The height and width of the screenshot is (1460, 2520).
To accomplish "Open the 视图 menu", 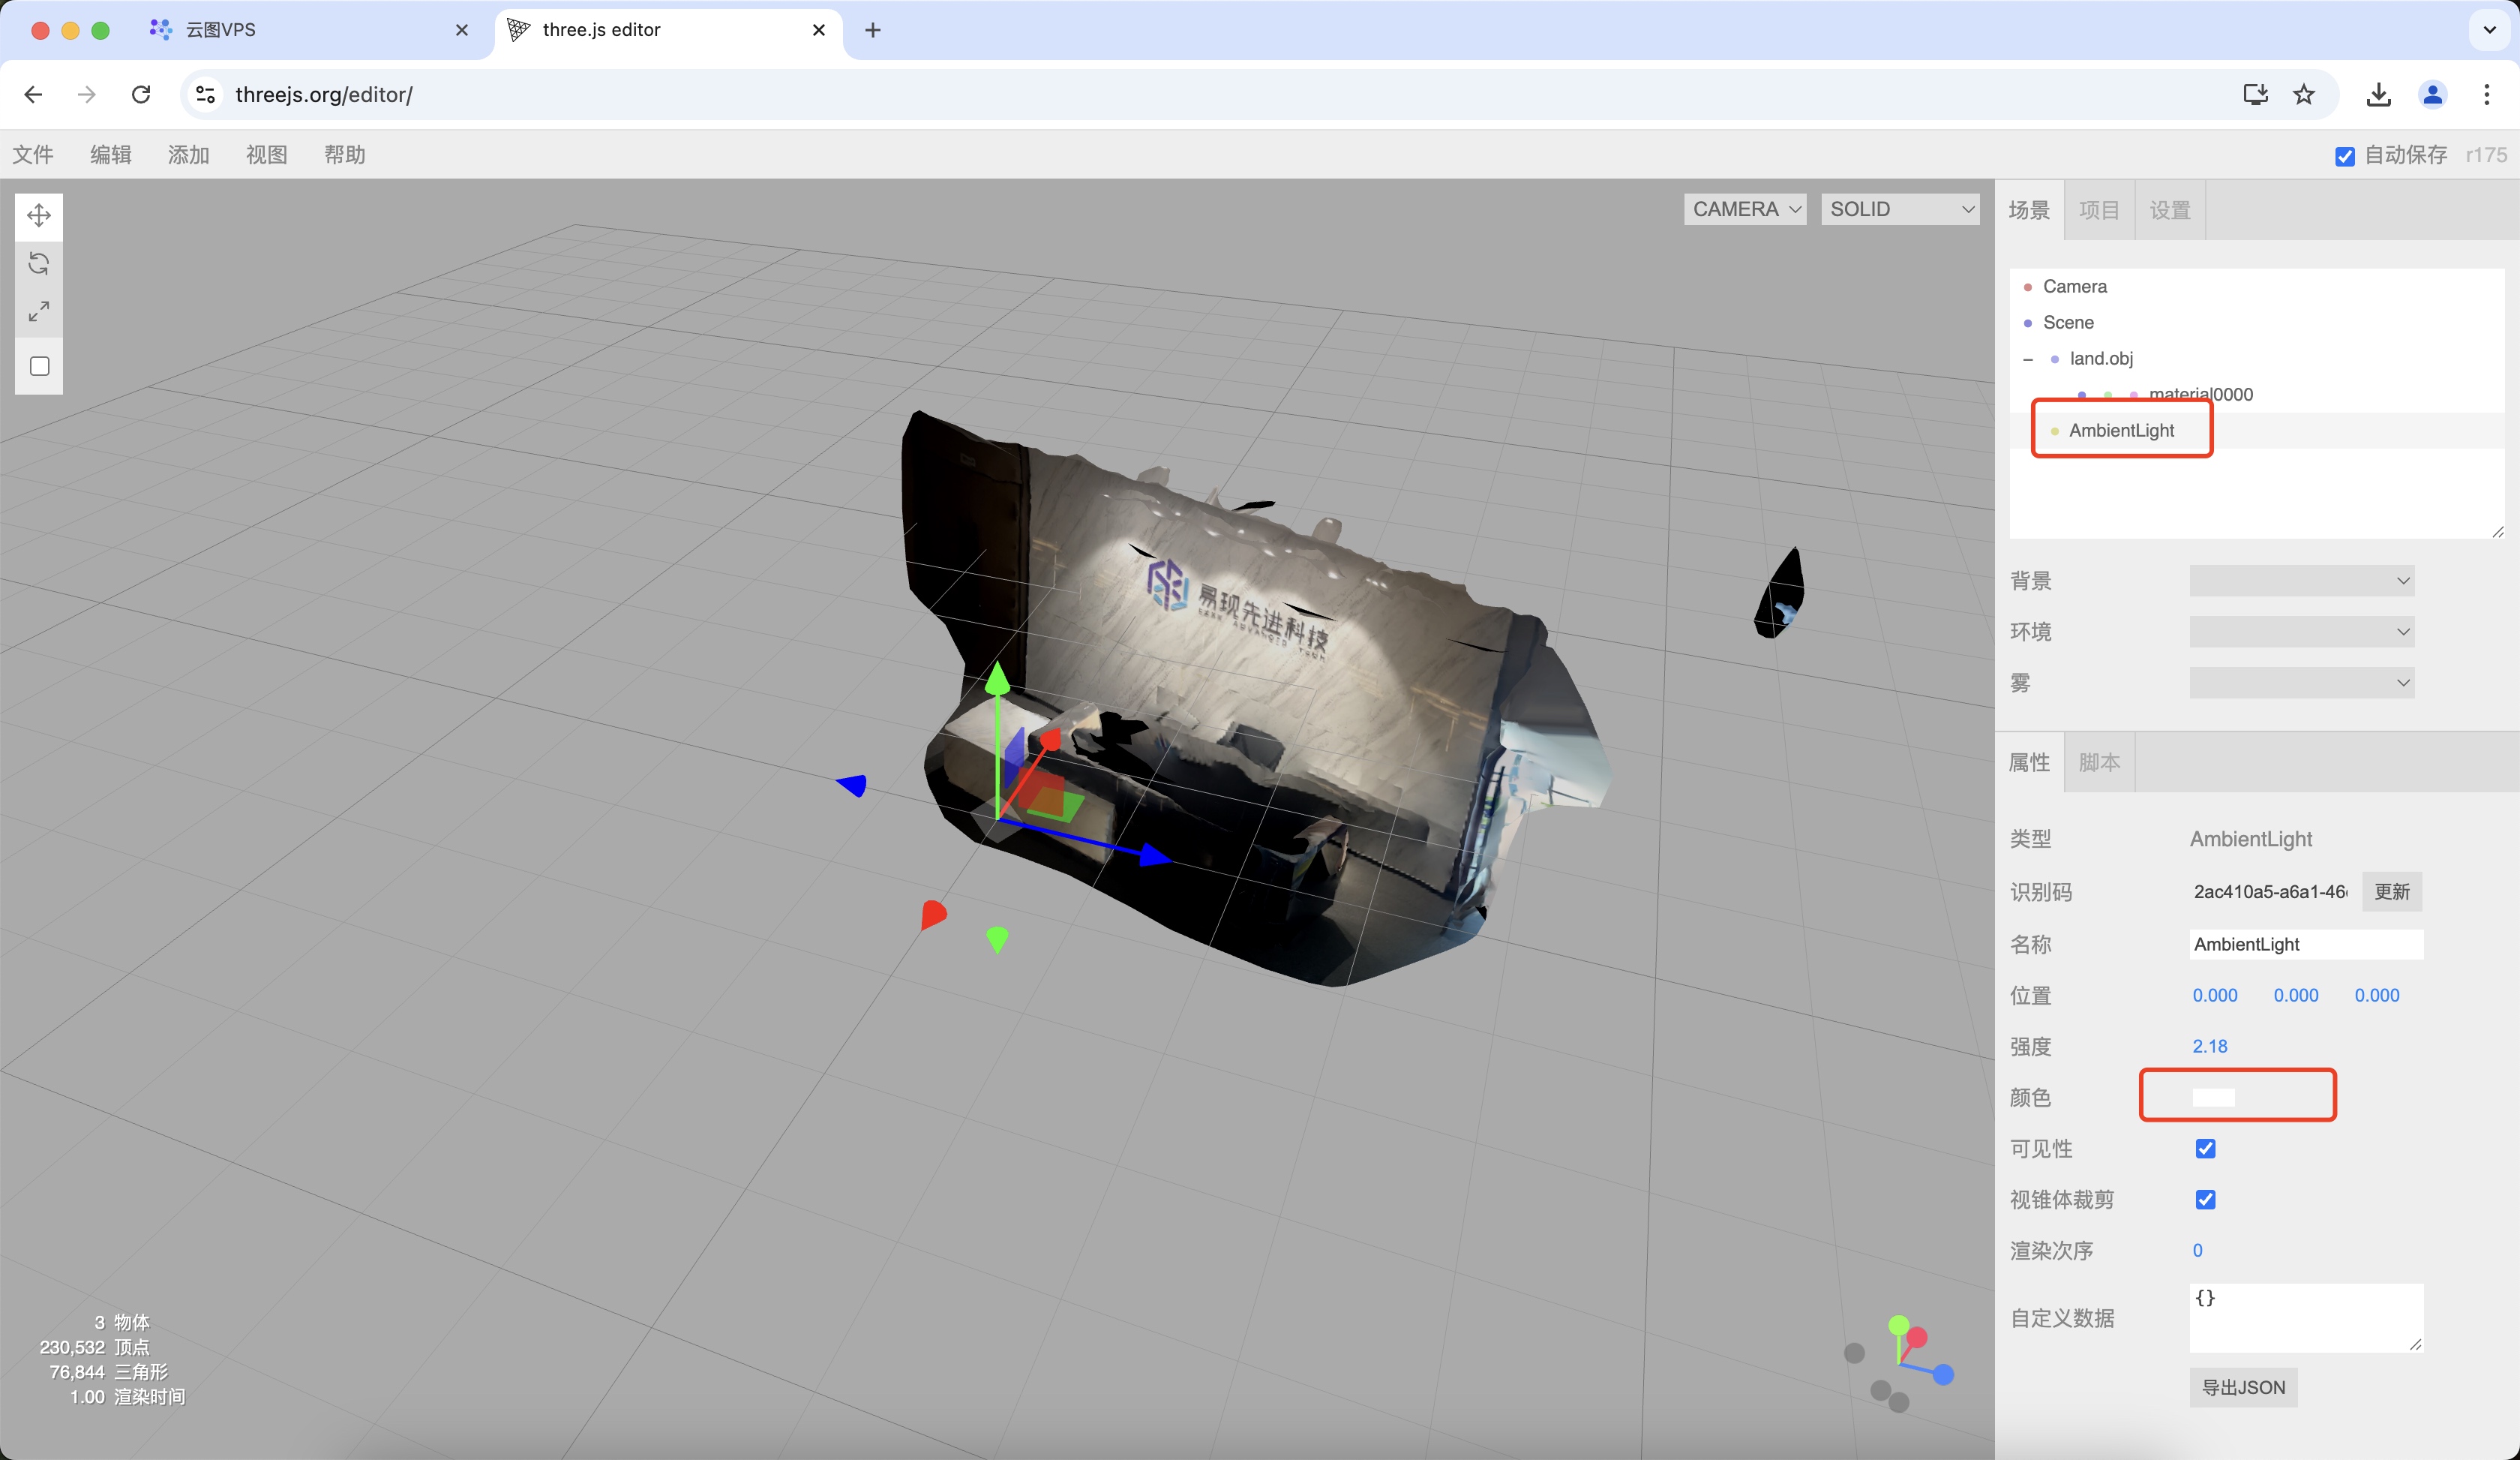I will 267,155.
